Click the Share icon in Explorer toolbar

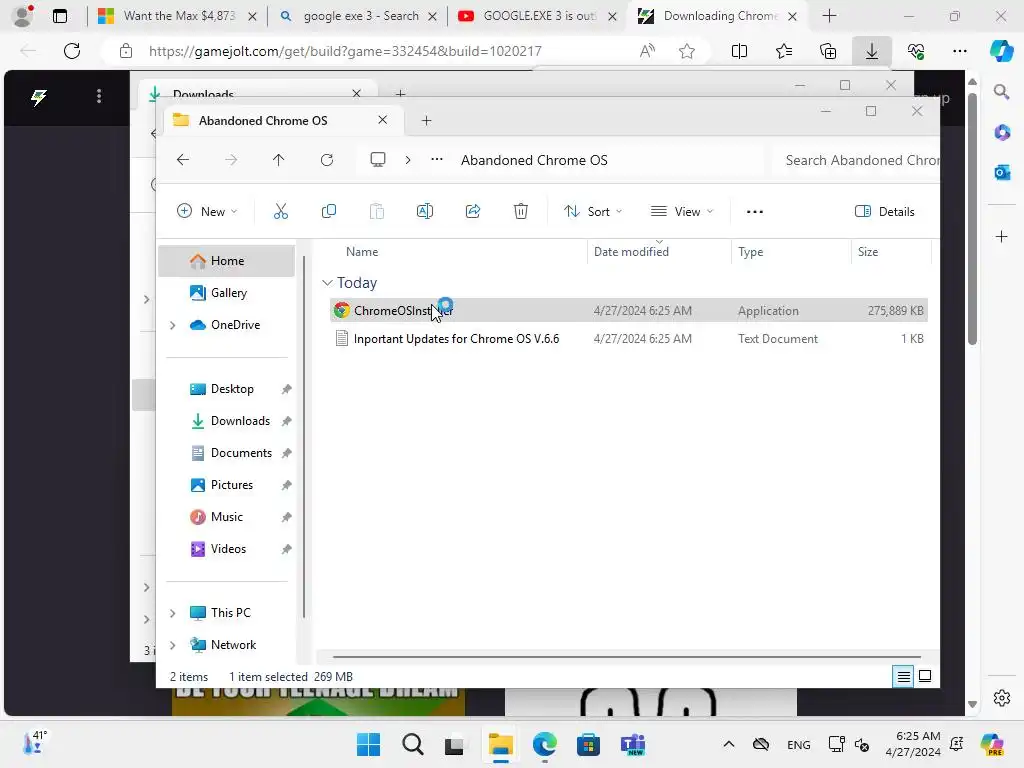point(473,212)
